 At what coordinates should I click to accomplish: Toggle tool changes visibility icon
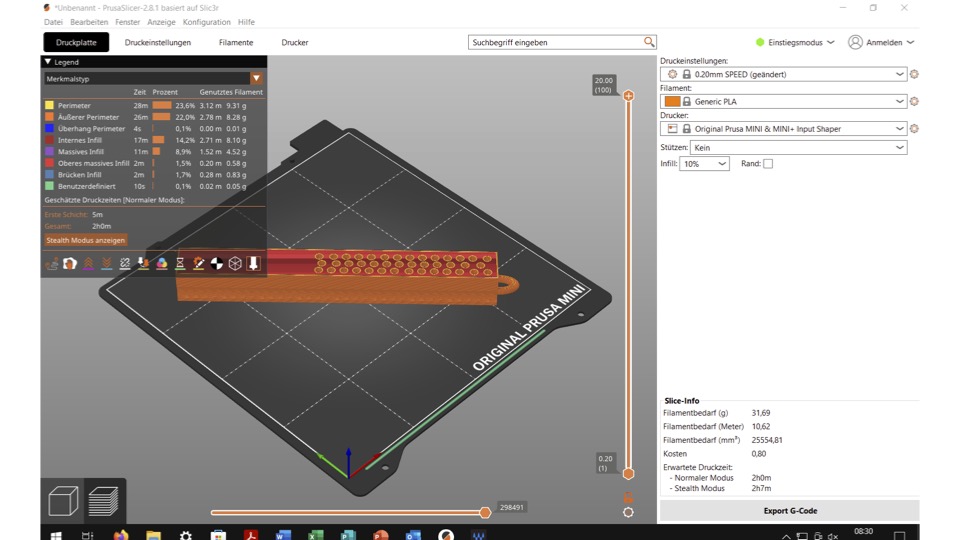(143, 263)
